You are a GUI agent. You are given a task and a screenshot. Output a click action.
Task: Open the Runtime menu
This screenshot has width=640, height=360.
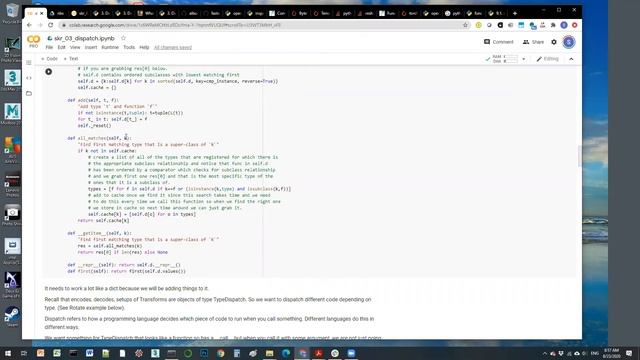coord(110,47)
